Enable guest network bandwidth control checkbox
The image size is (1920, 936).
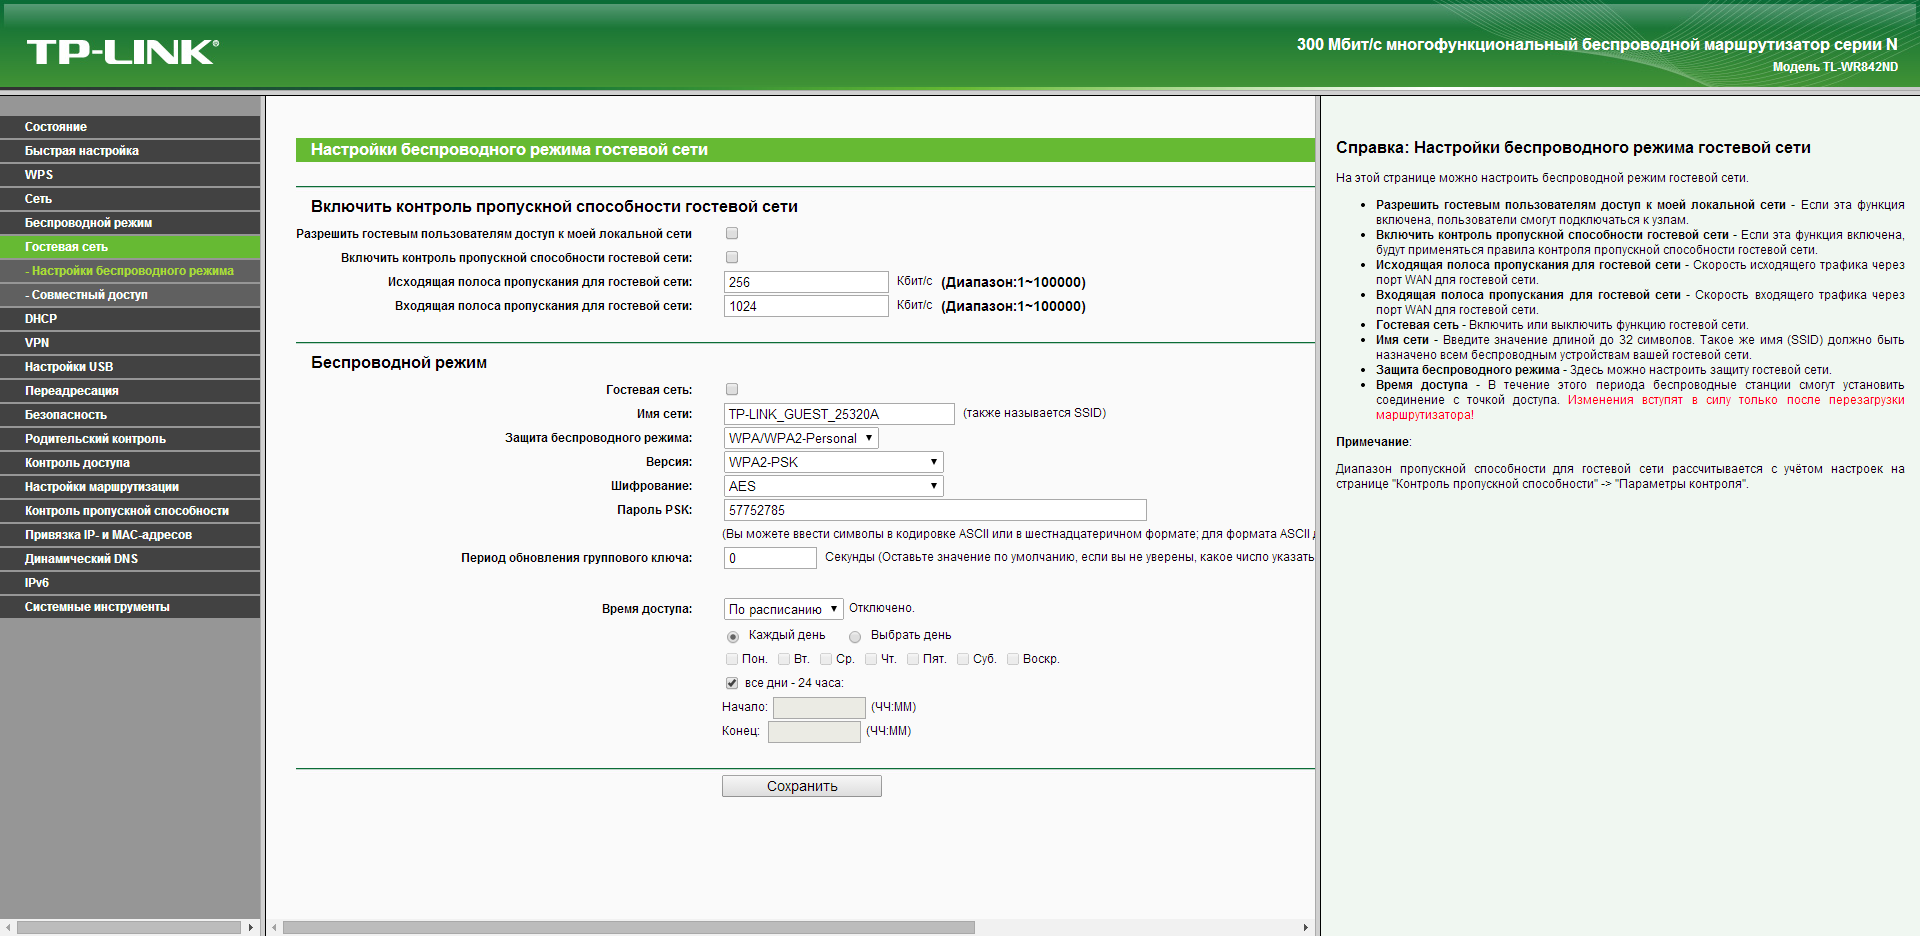732,257
